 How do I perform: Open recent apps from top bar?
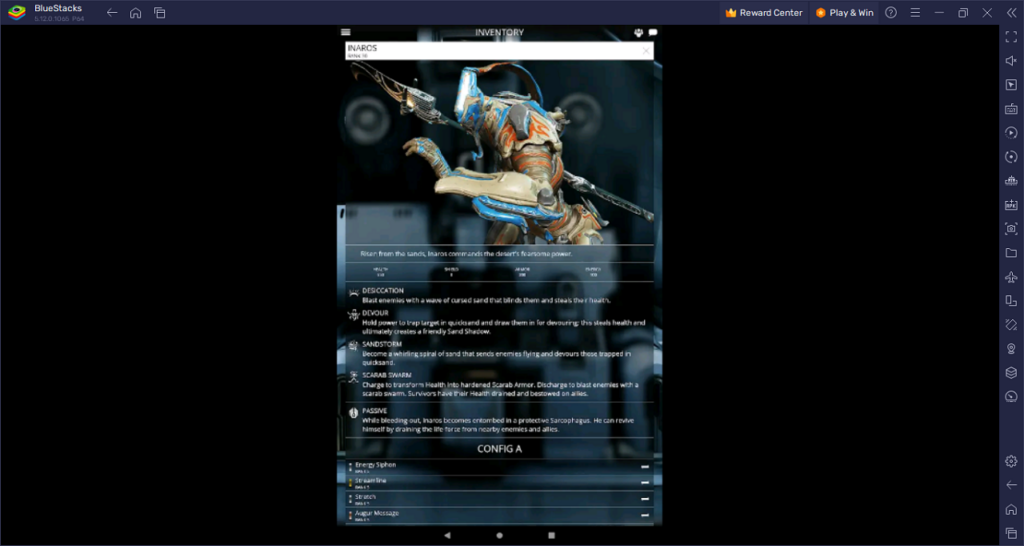159,12
